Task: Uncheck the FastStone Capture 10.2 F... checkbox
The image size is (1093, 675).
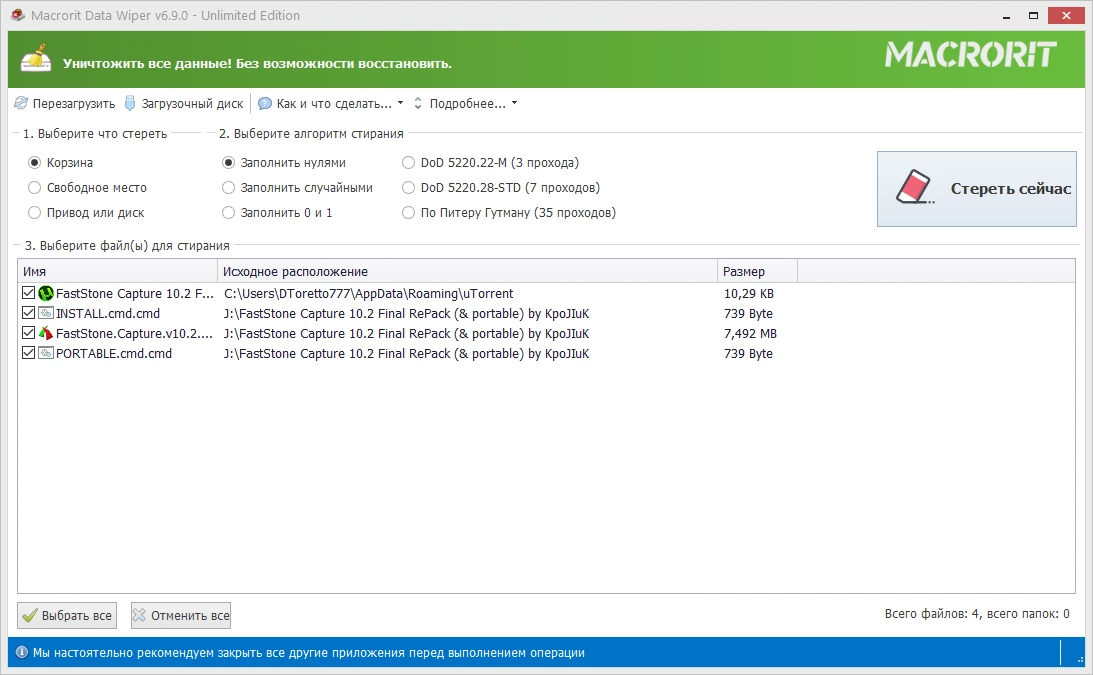Action: tap(29, 293)
